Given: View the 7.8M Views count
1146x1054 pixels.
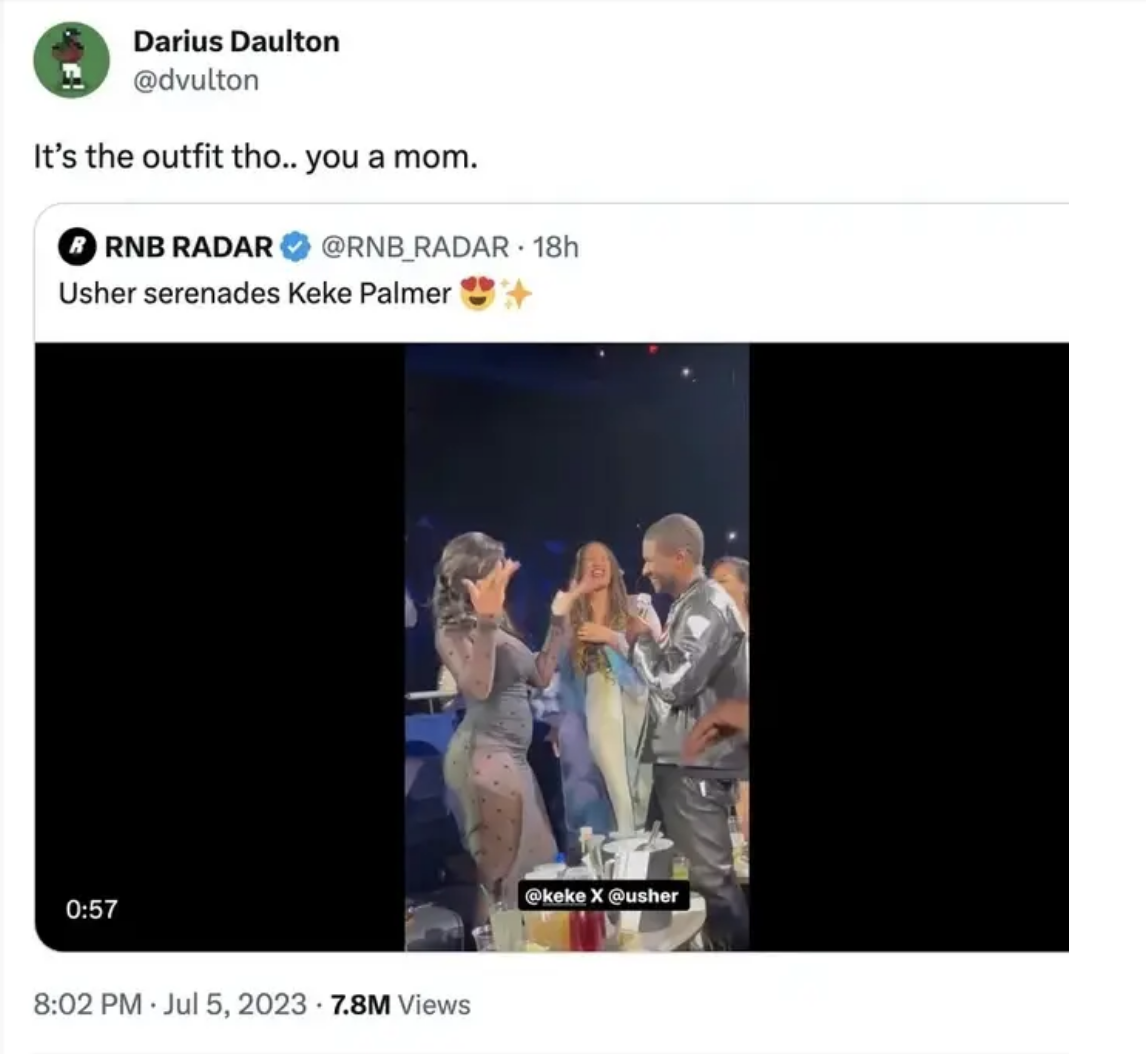Looking at the screenshot, I should 400,1003.
